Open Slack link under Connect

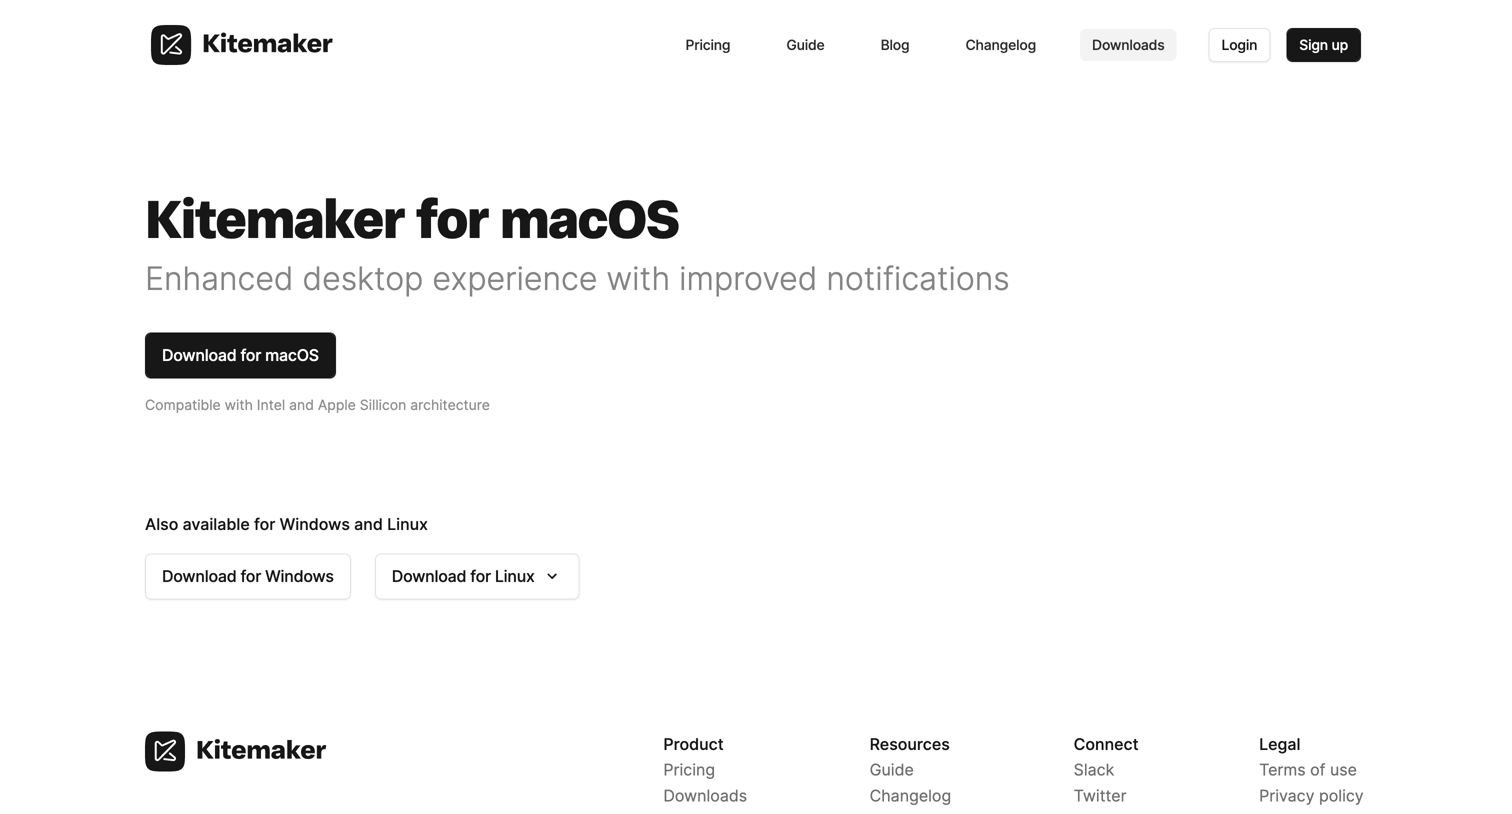(1094, 770)
